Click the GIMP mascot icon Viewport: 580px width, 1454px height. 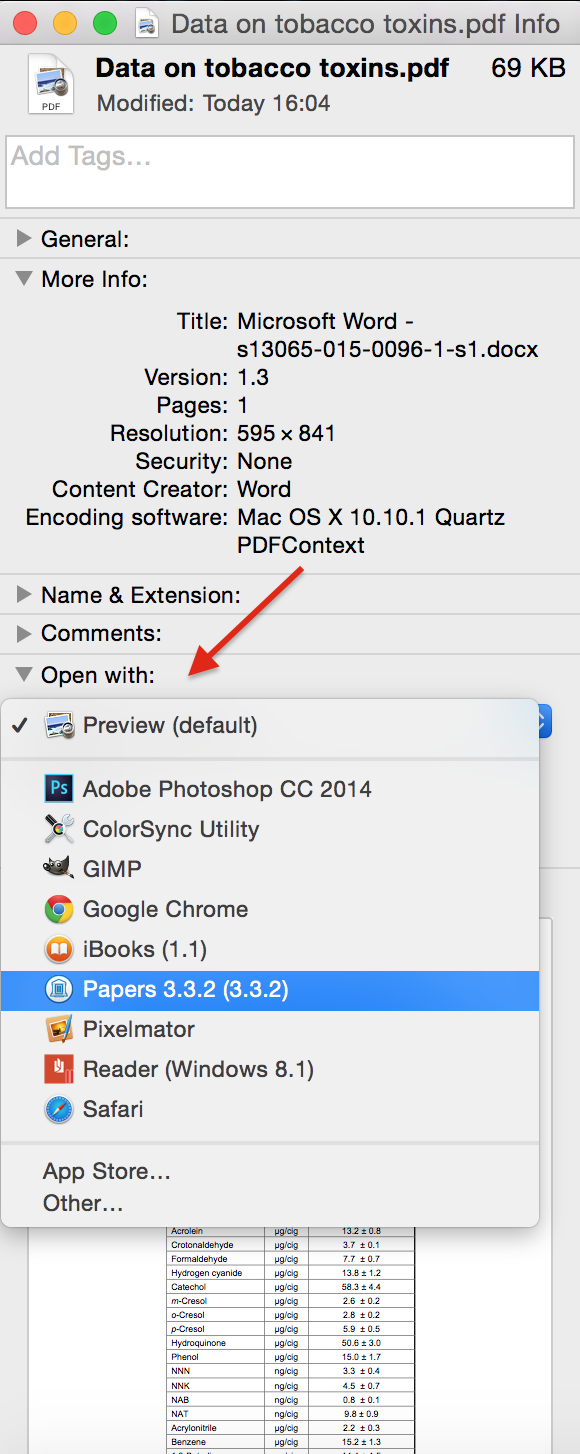[59, 869]
